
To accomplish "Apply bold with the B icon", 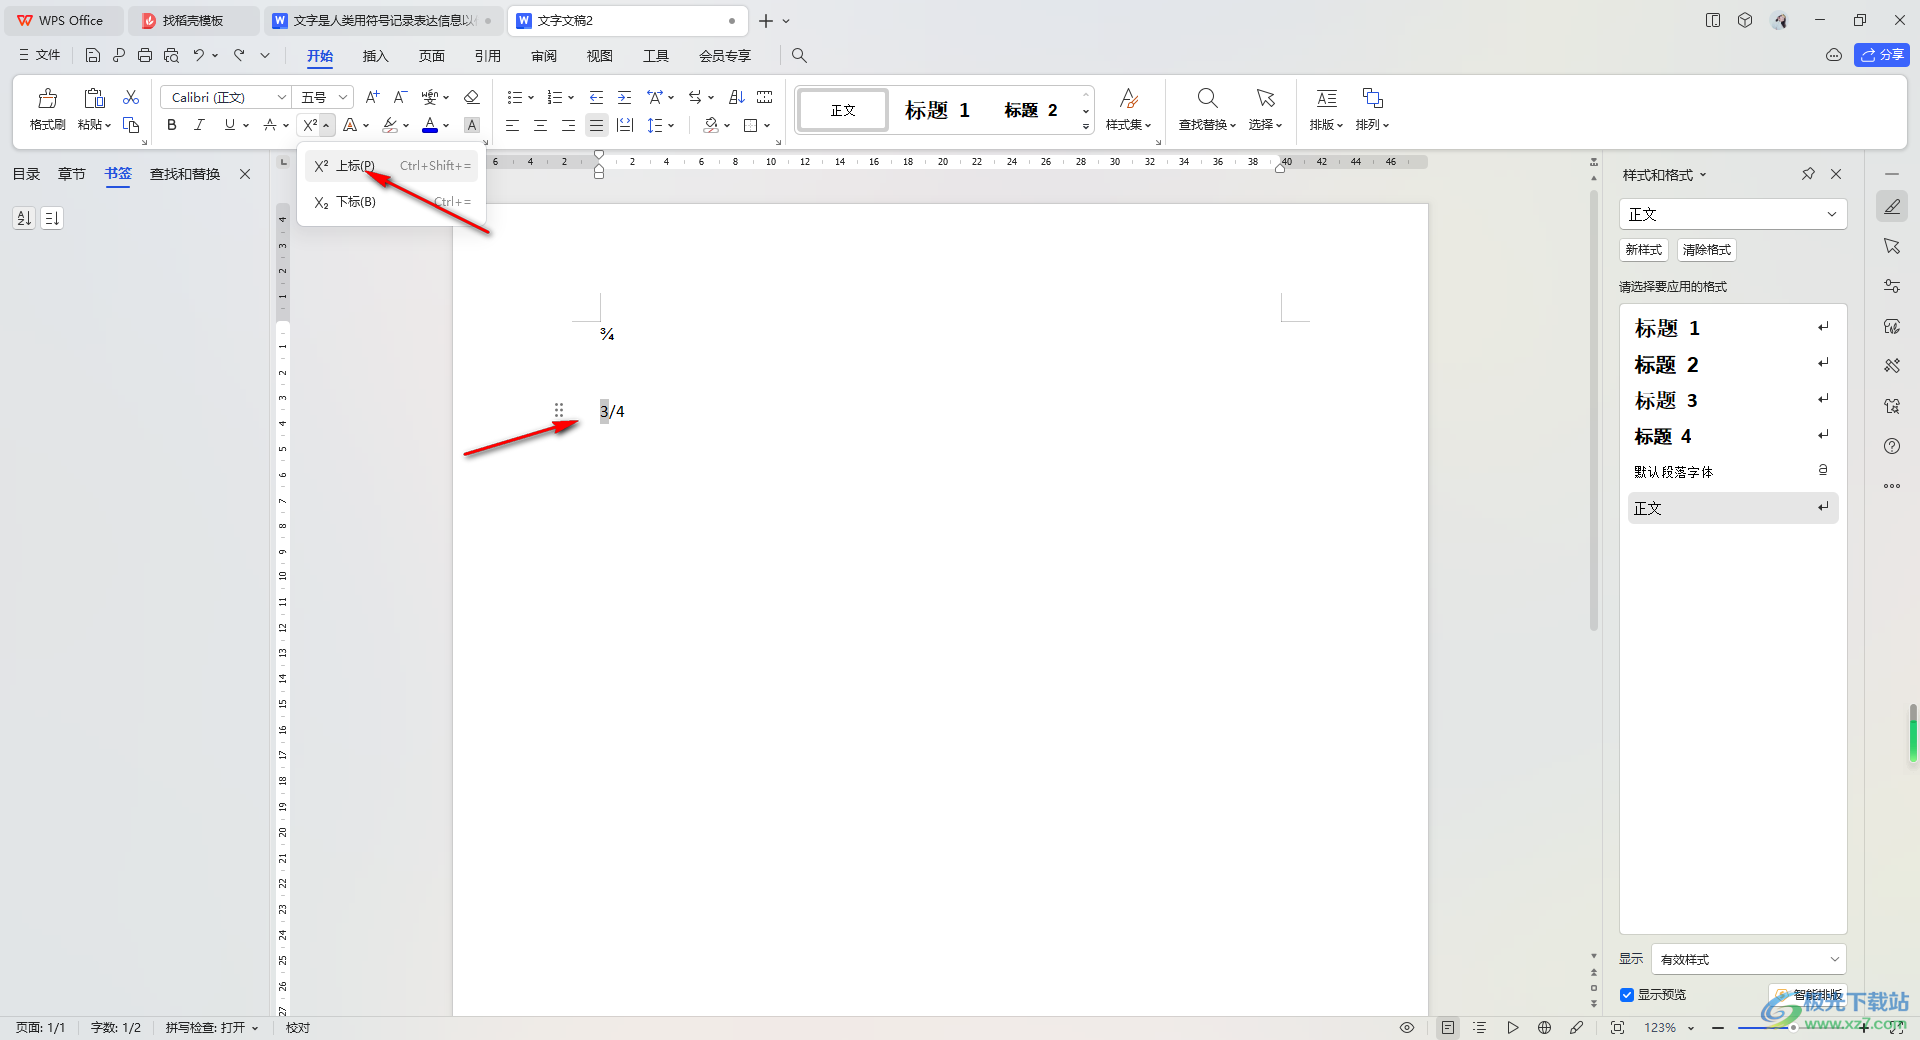I will 172,125.
